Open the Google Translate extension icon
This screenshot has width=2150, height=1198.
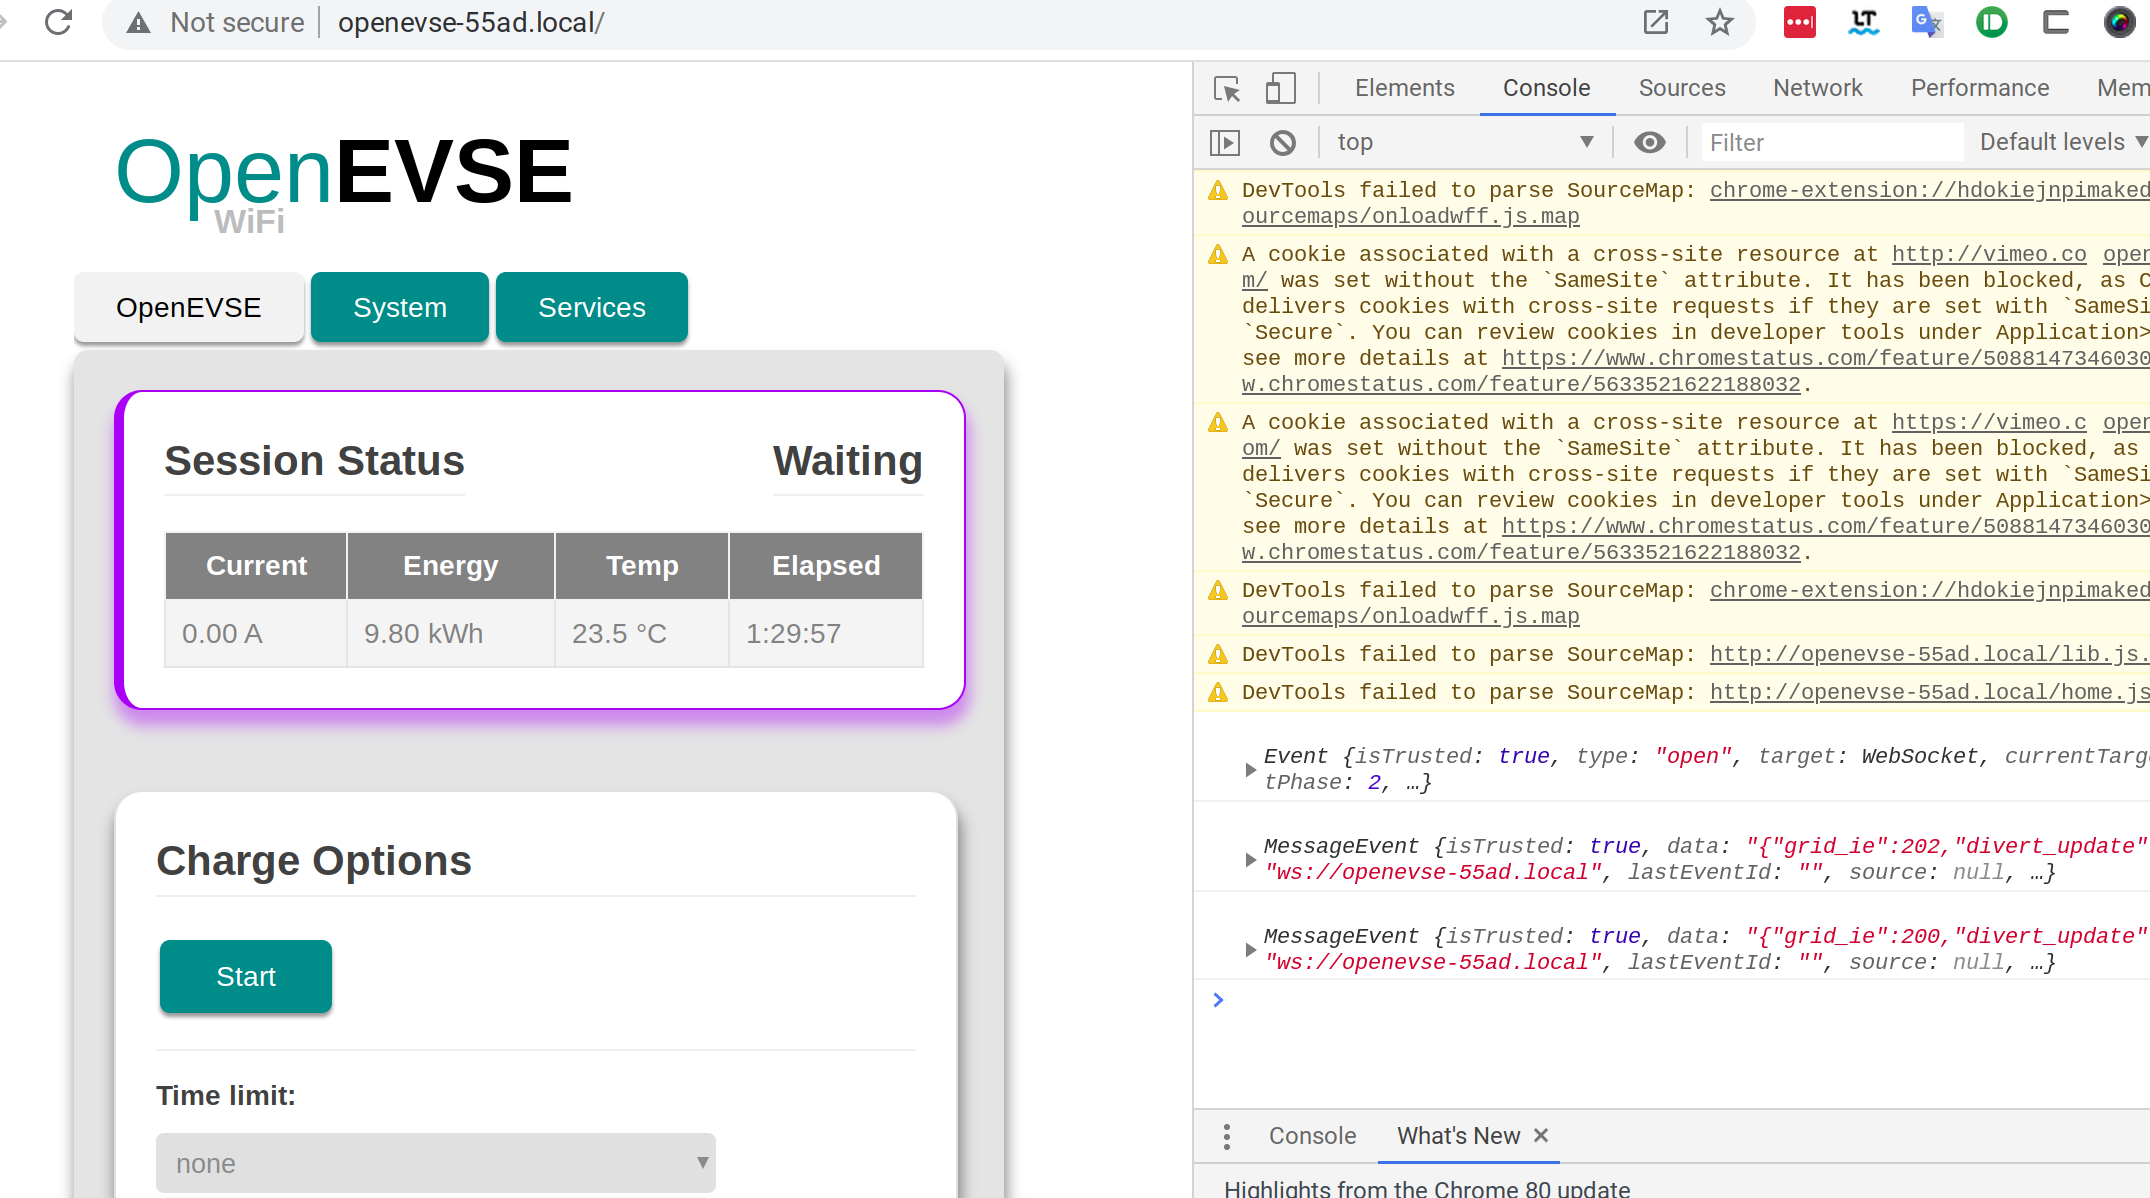click(1926, 22)
